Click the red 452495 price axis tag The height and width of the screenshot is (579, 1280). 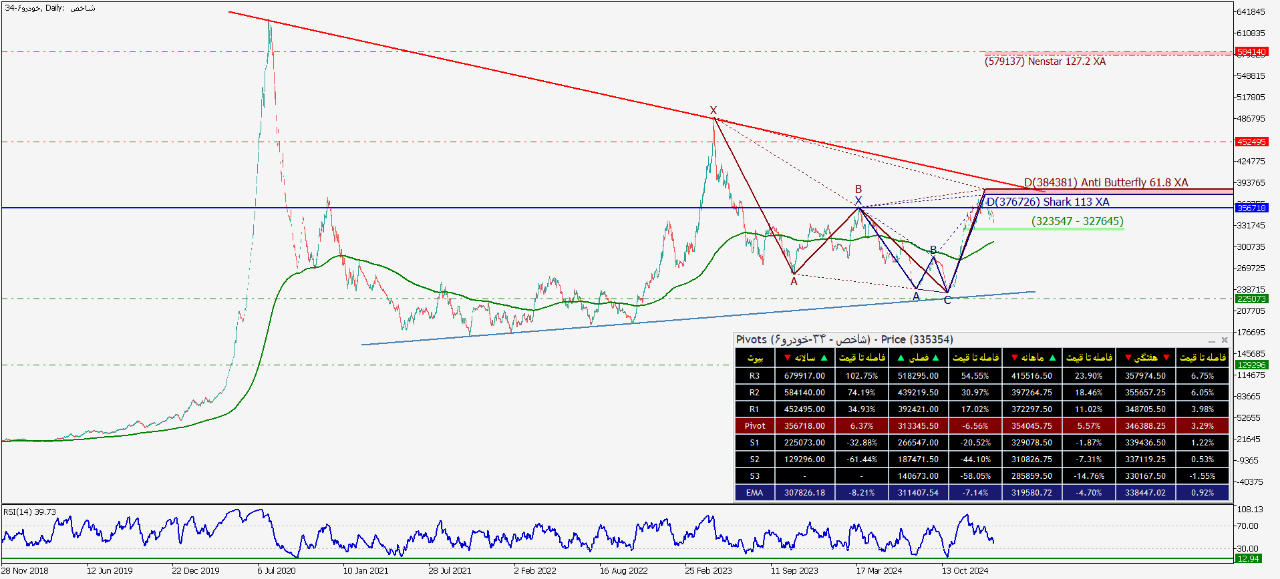1251,141
